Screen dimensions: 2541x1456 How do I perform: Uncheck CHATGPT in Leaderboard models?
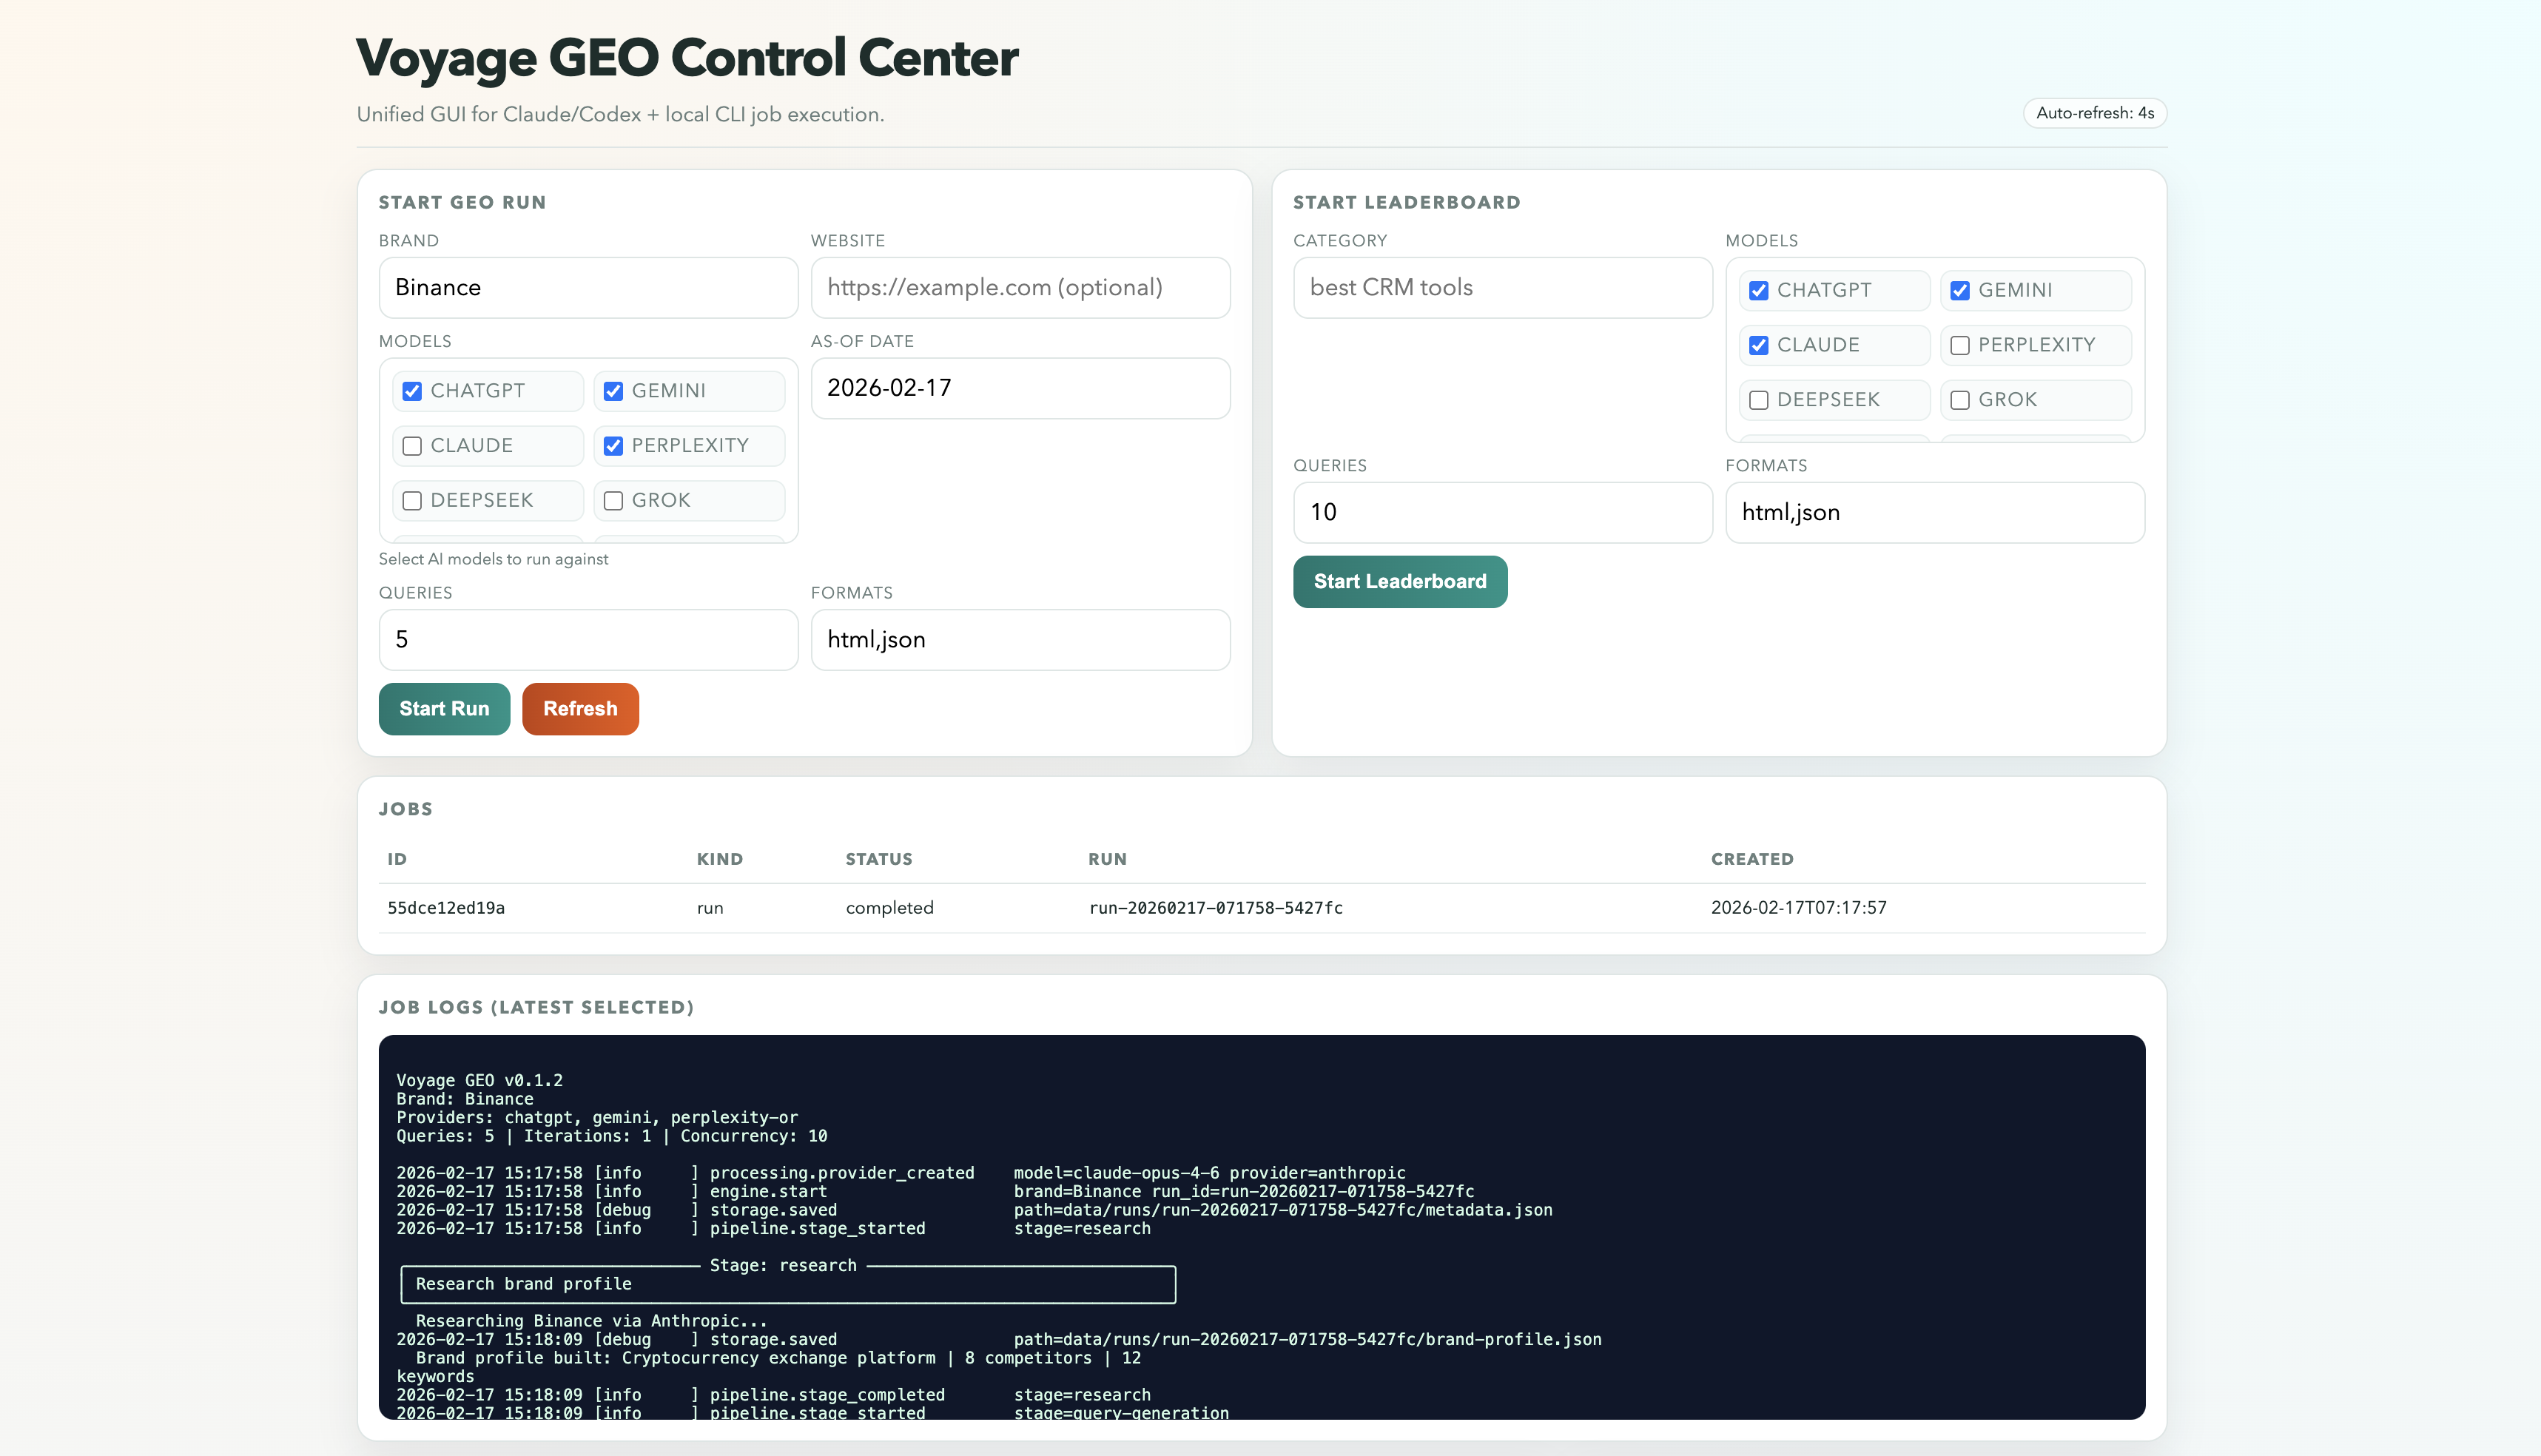[x=1758, y=290]
